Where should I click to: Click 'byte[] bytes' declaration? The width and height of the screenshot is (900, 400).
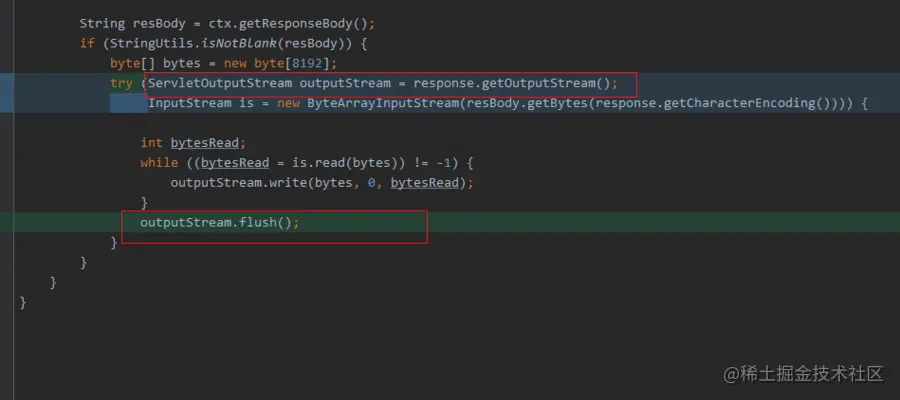[155, 63]
